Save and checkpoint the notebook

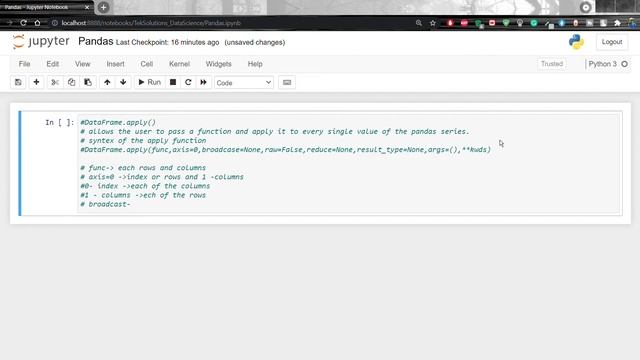18,82
